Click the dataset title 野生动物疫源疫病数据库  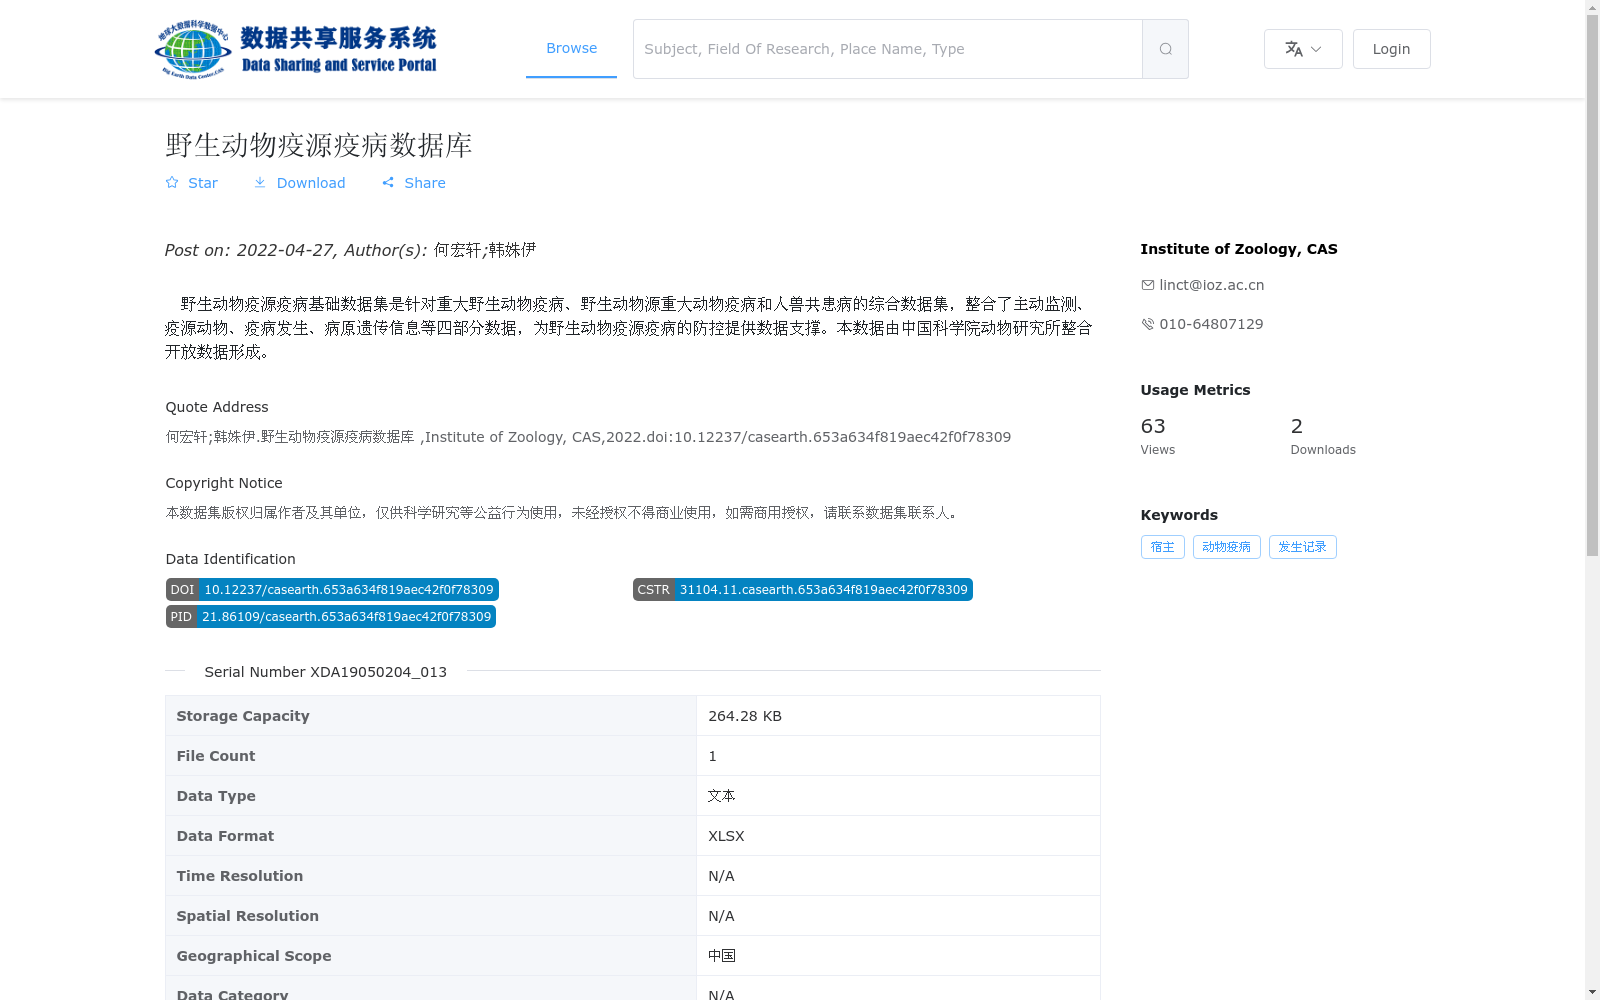coord(319,145)
